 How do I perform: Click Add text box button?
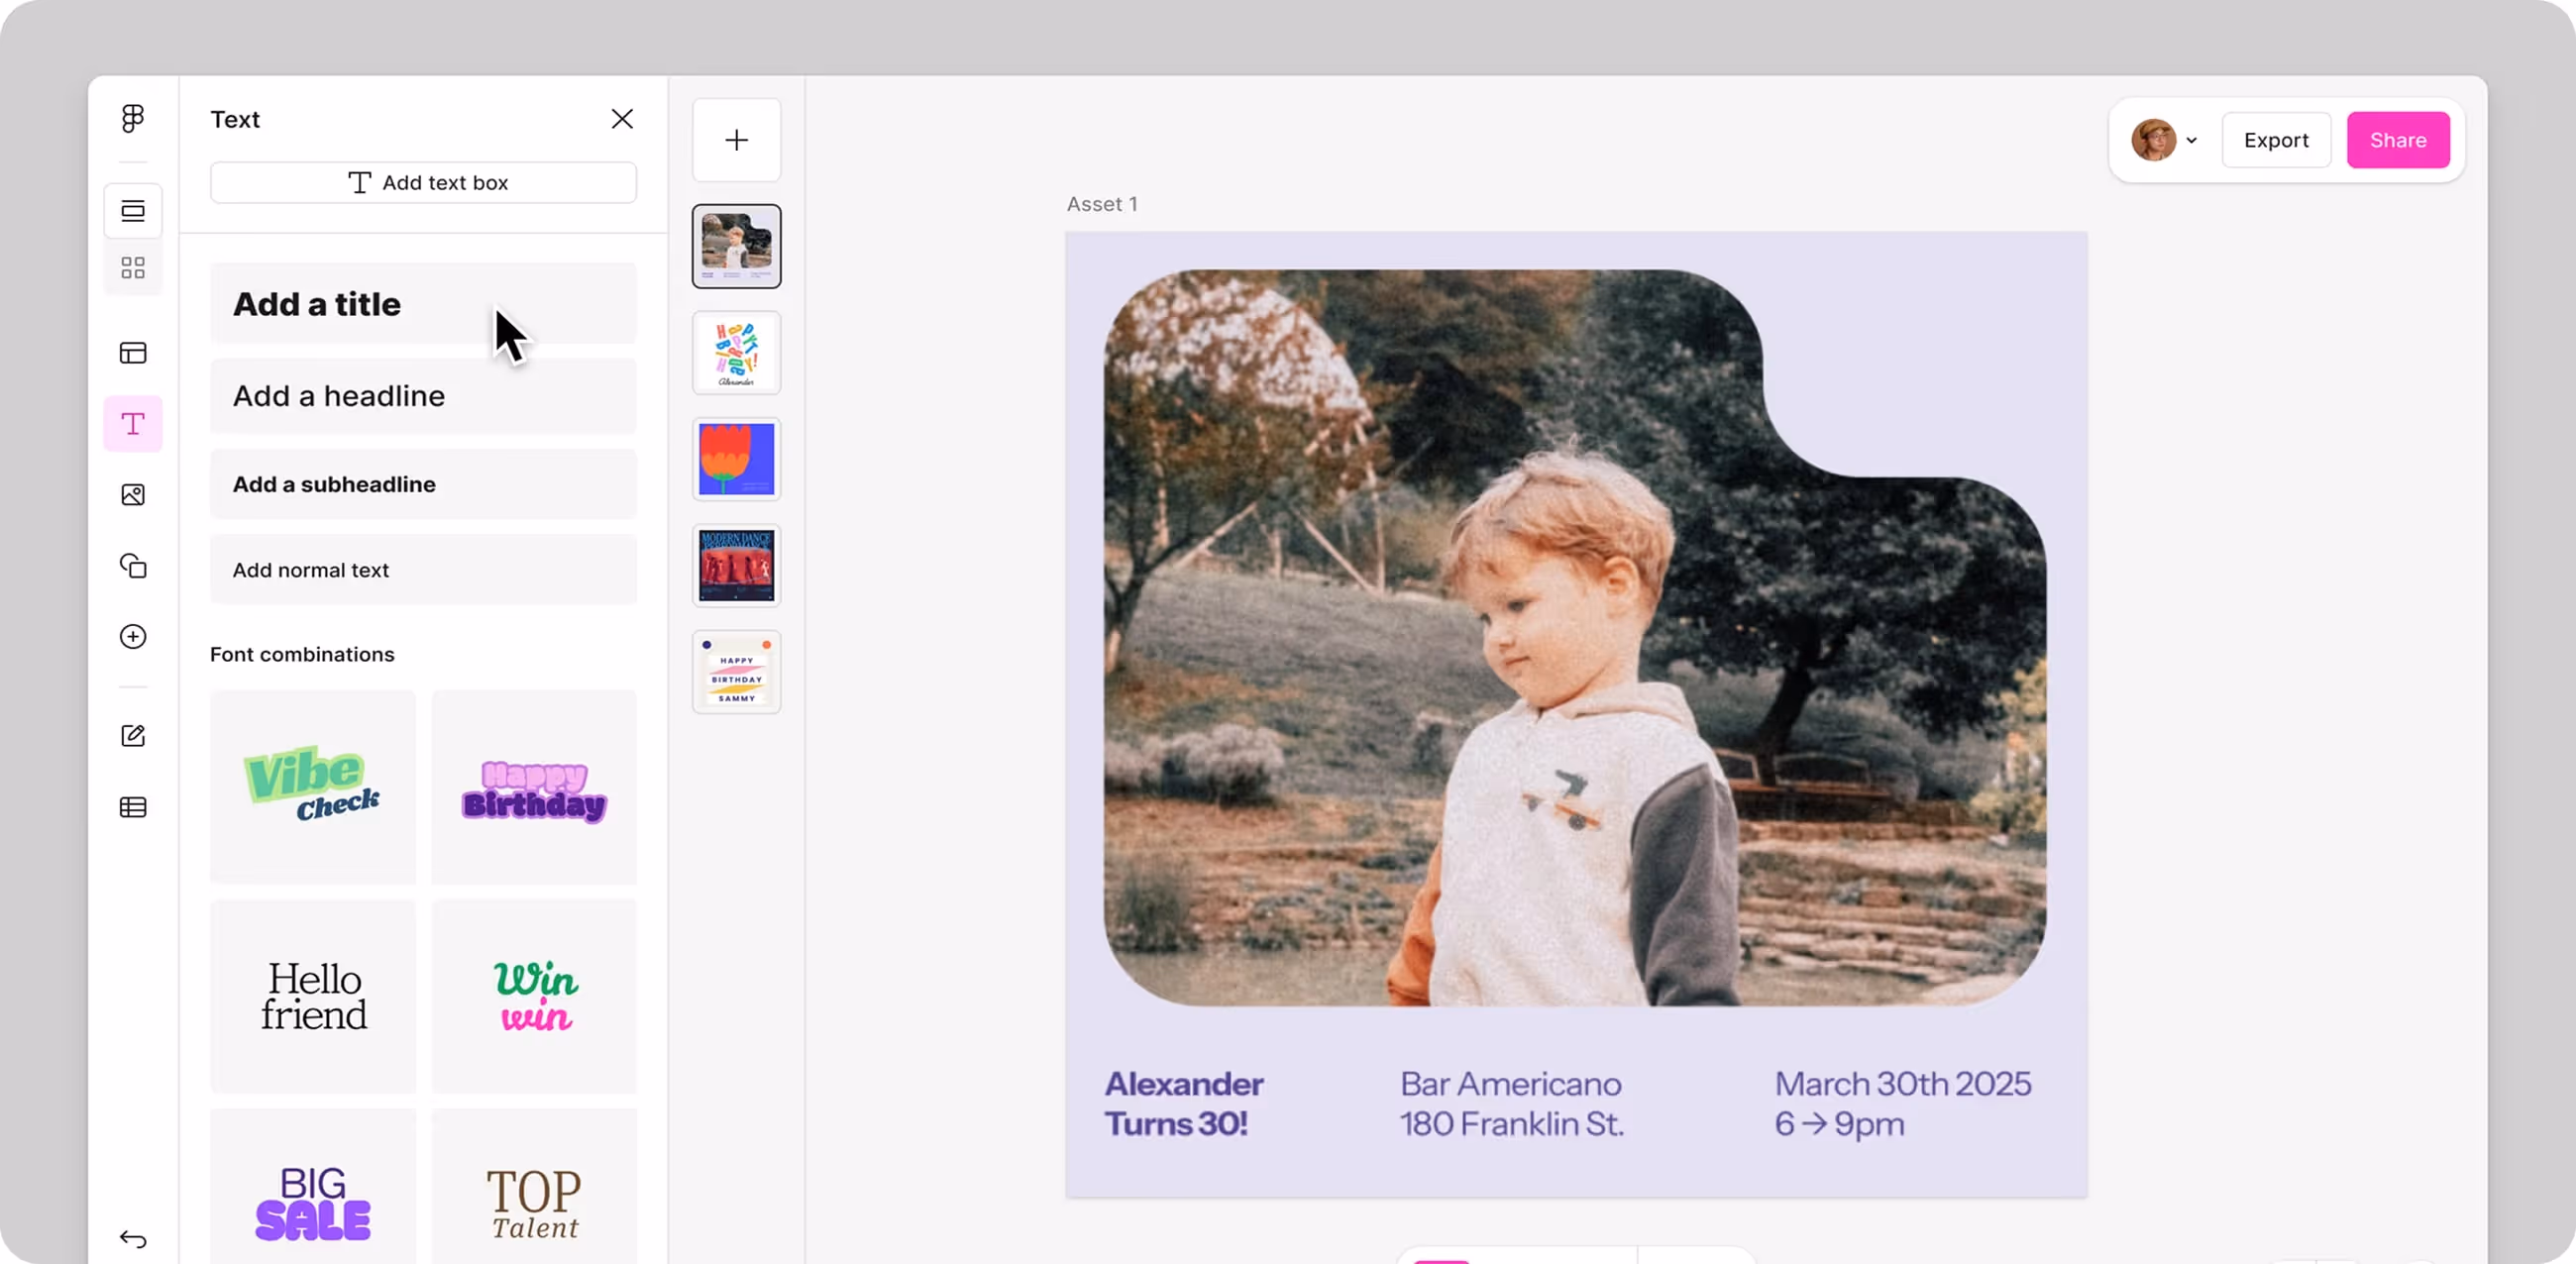[423, 183]
